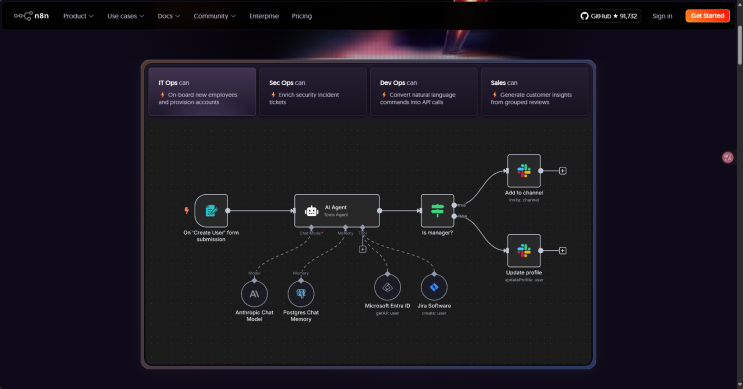Switch to the Sec Ops can tab
Viewport: 743px width, 389px height.
click(x=313, y=91)
